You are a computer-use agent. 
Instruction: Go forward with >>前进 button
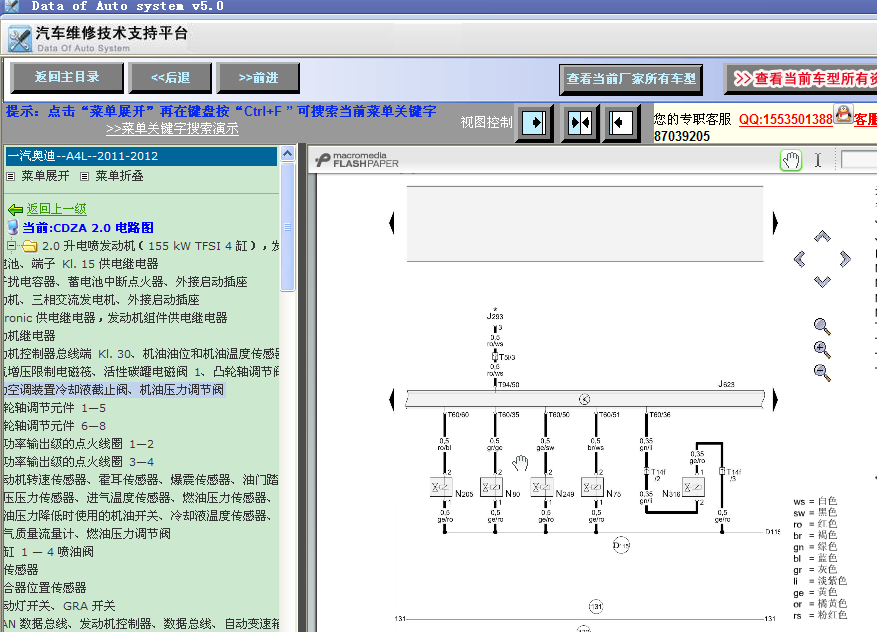258,77
